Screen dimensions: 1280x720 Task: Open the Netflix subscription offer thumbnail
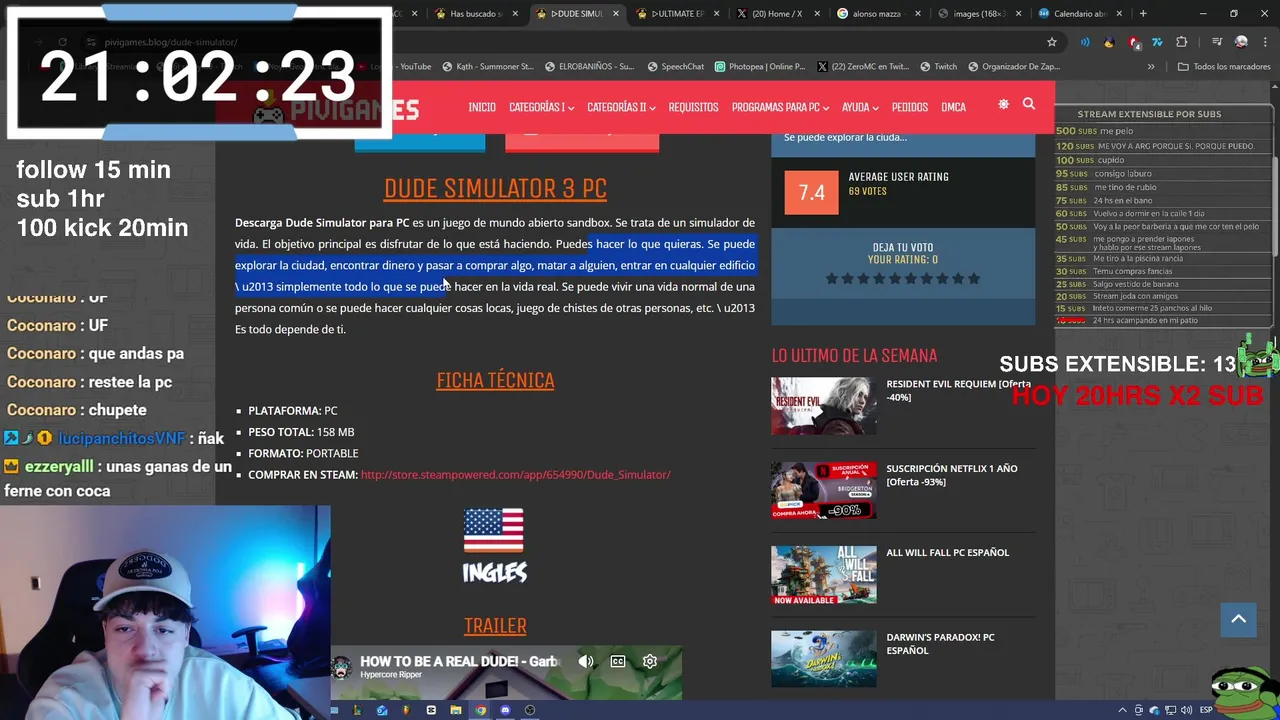tap(823, 490)
